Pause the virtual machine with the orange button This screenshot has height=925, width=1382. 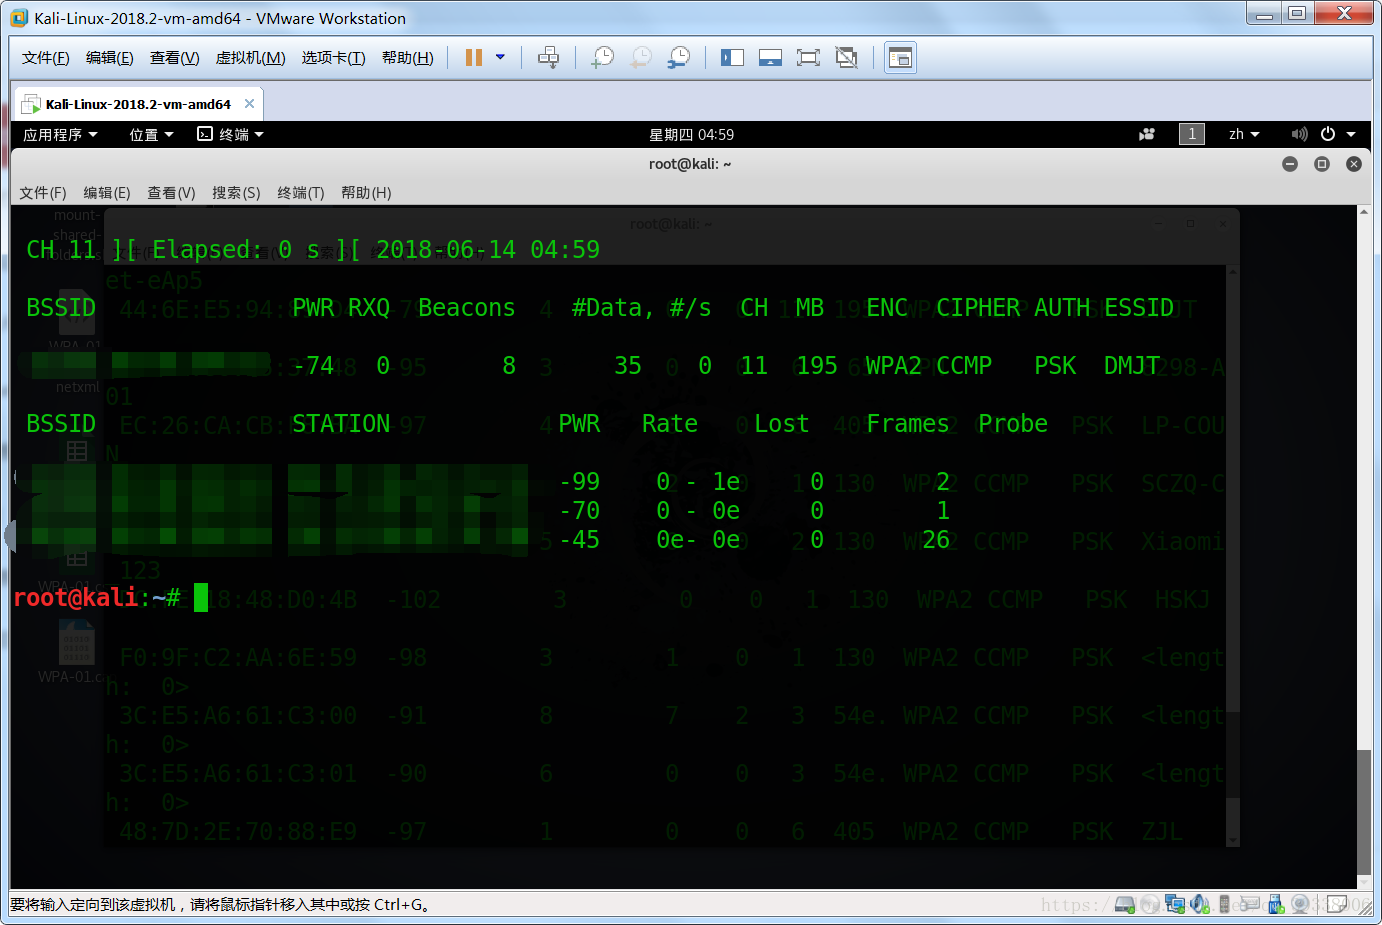point(474,58)
